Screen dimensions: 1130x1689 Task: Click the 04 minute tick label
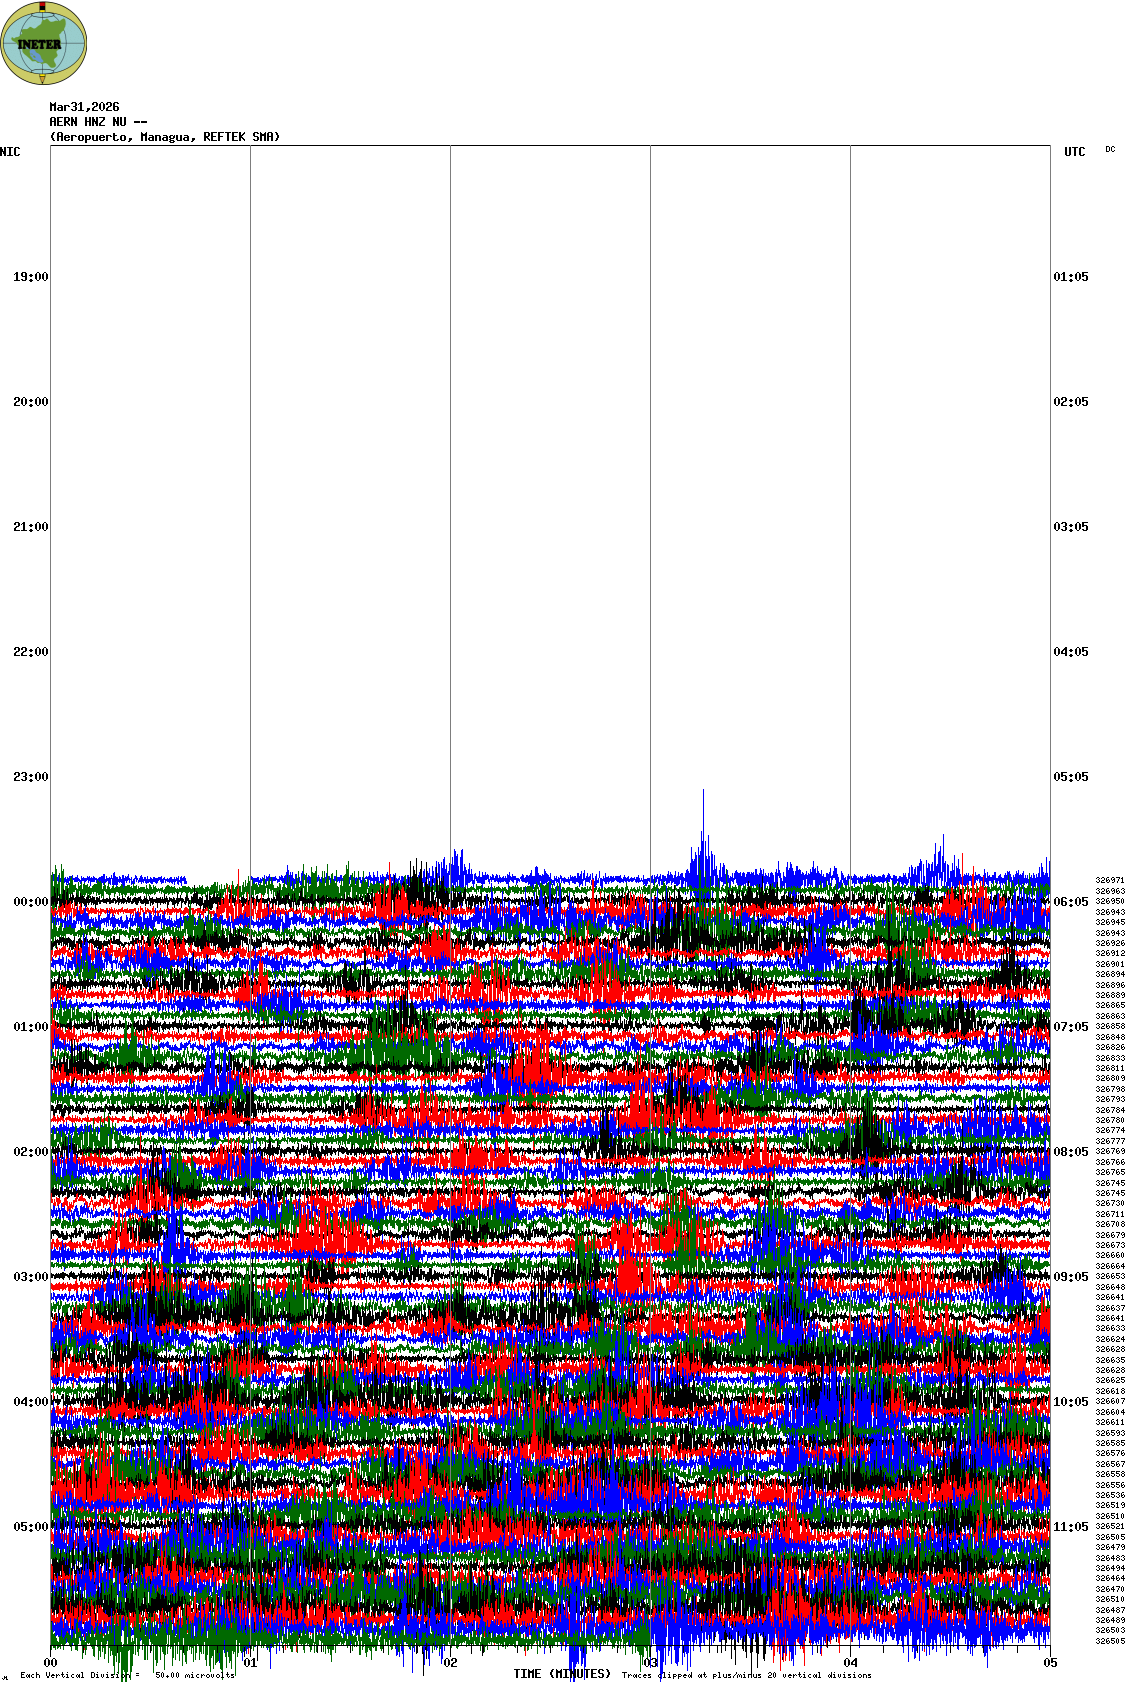point(850,1663)
